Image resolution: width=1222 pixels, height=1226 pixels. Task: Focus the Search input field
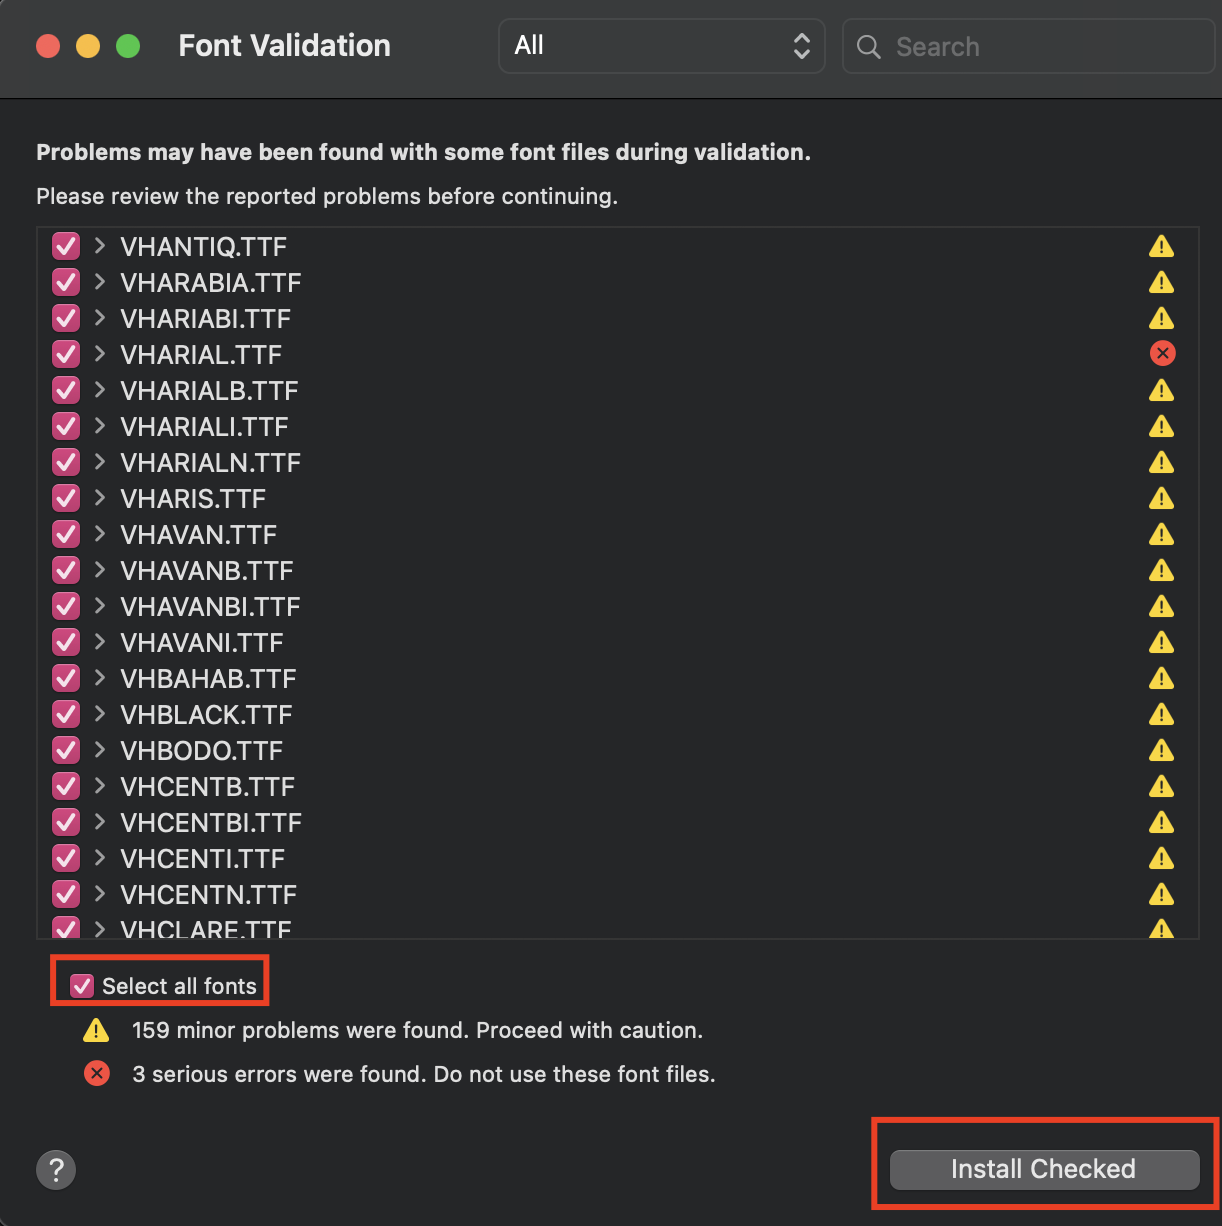coord(1029,46)
